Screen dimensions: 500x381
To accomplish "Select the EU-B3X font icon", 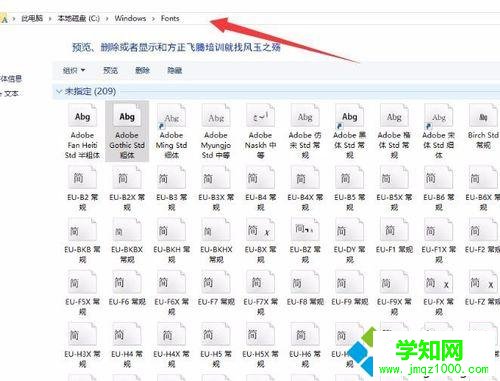I will tap(216, 178).
